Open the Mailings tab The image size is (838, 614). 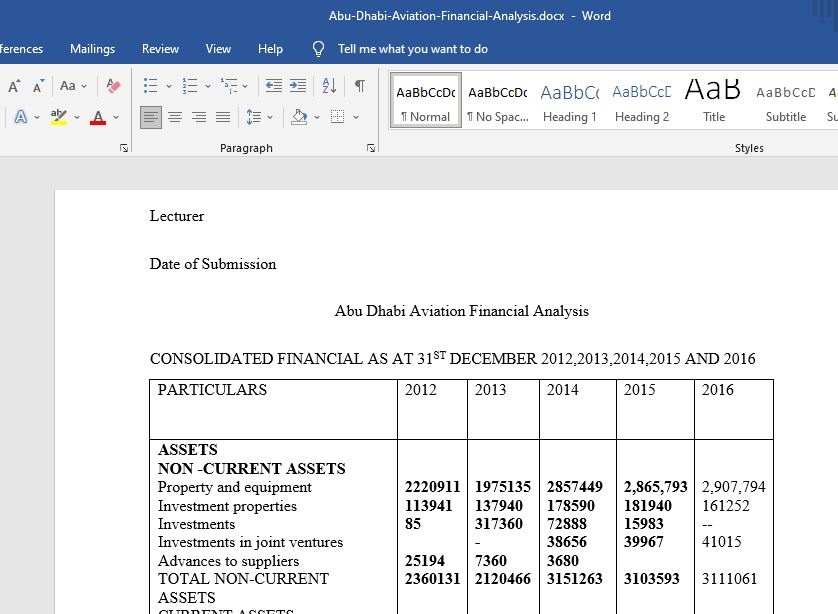point(92,49)
